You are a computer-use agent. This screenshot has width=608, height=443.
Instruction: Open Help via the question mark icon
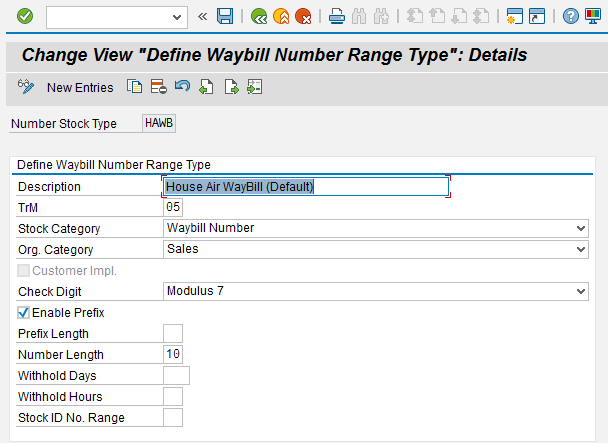tap(570, 16)
